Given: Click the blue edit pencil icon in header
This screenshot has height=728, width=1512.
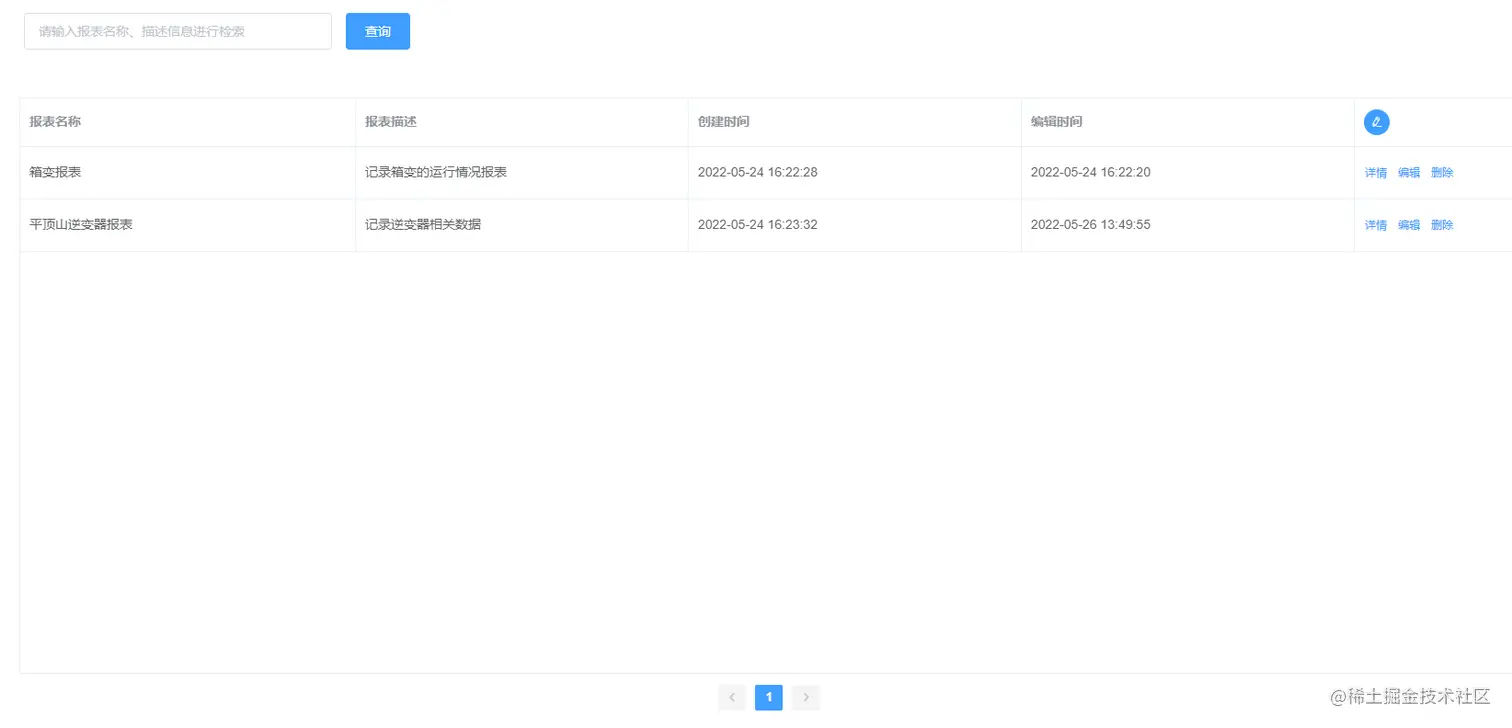Looking at the screenshot, I should (1376, 122).
